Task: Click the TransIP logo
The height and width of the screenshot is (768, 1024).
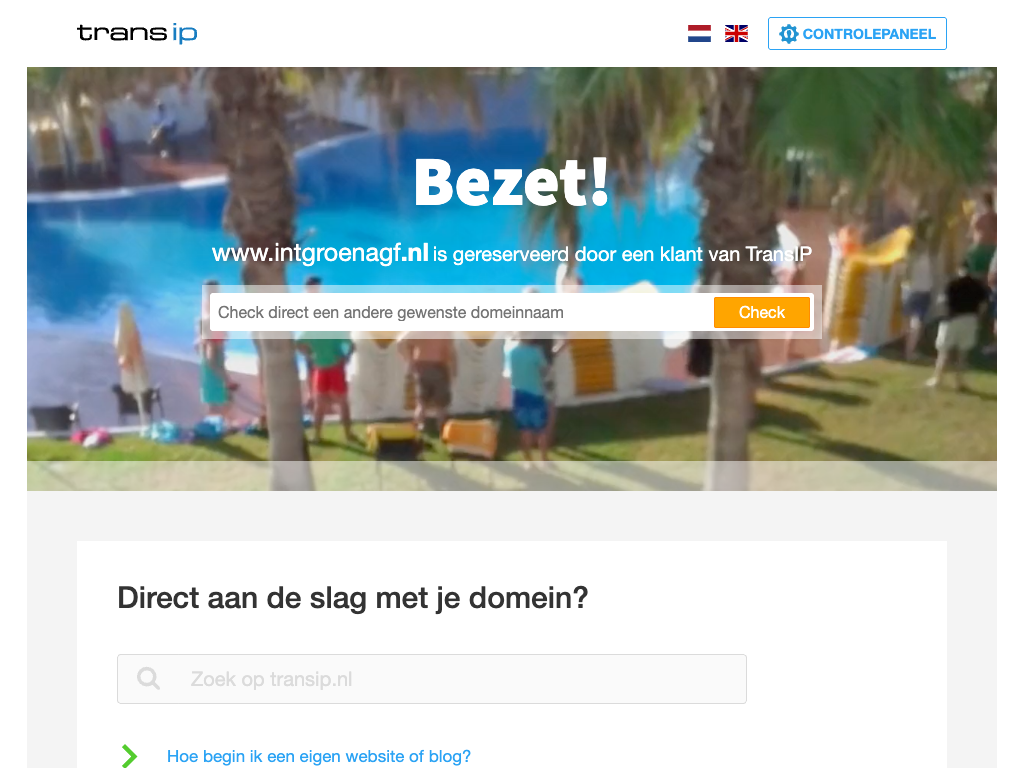Action: pyautogui.click(x=137, y=33)
